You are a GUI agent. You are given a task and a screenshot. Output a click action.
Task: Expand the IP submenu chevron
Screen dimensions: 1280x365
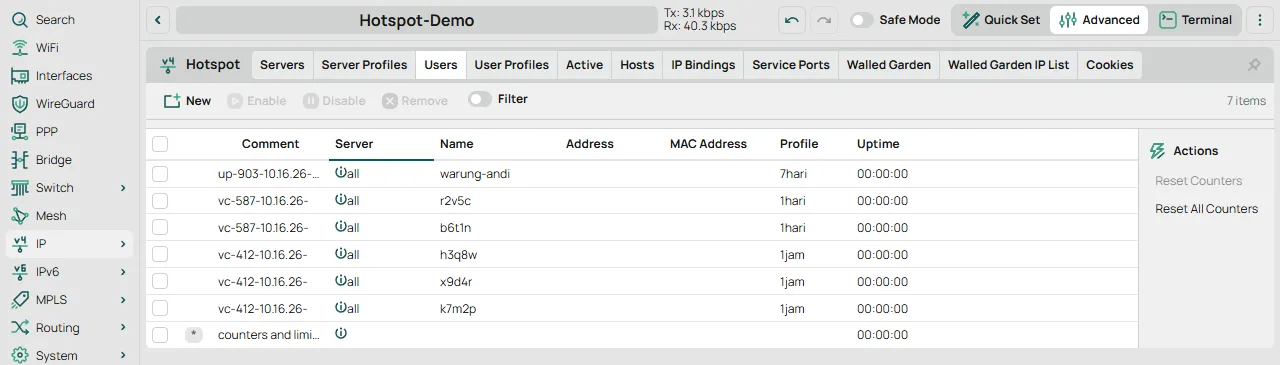click(123, 244)
